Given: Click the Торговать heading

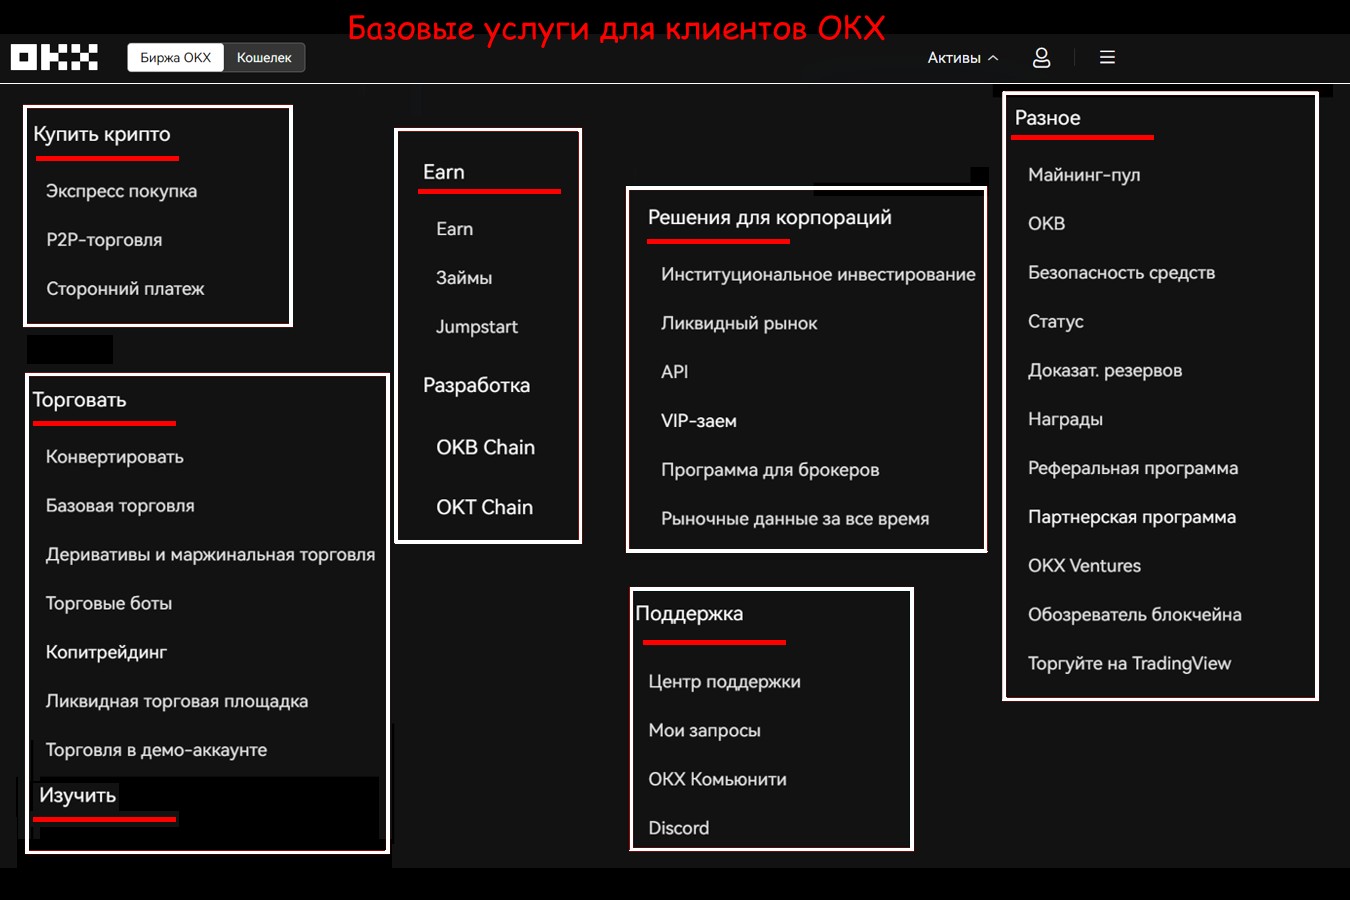Looking at the screenshot, I should (x=79, y=400).
